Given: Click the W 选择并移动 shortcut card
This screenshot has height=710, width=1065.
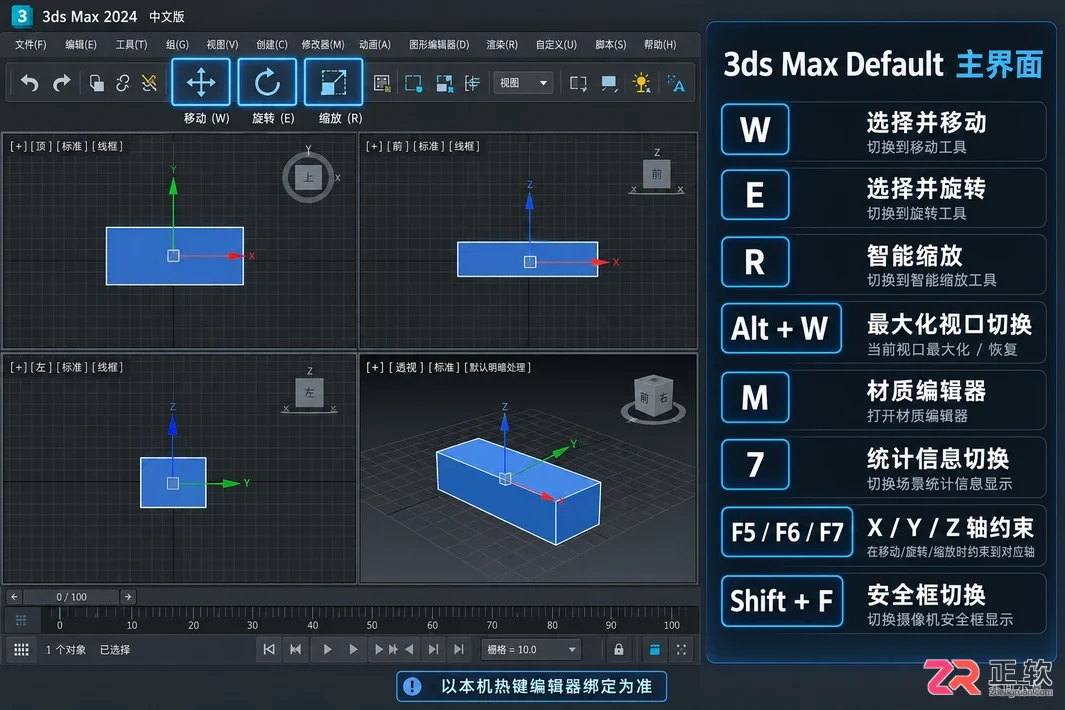Looking at the screenshot, I should point(883,131).
